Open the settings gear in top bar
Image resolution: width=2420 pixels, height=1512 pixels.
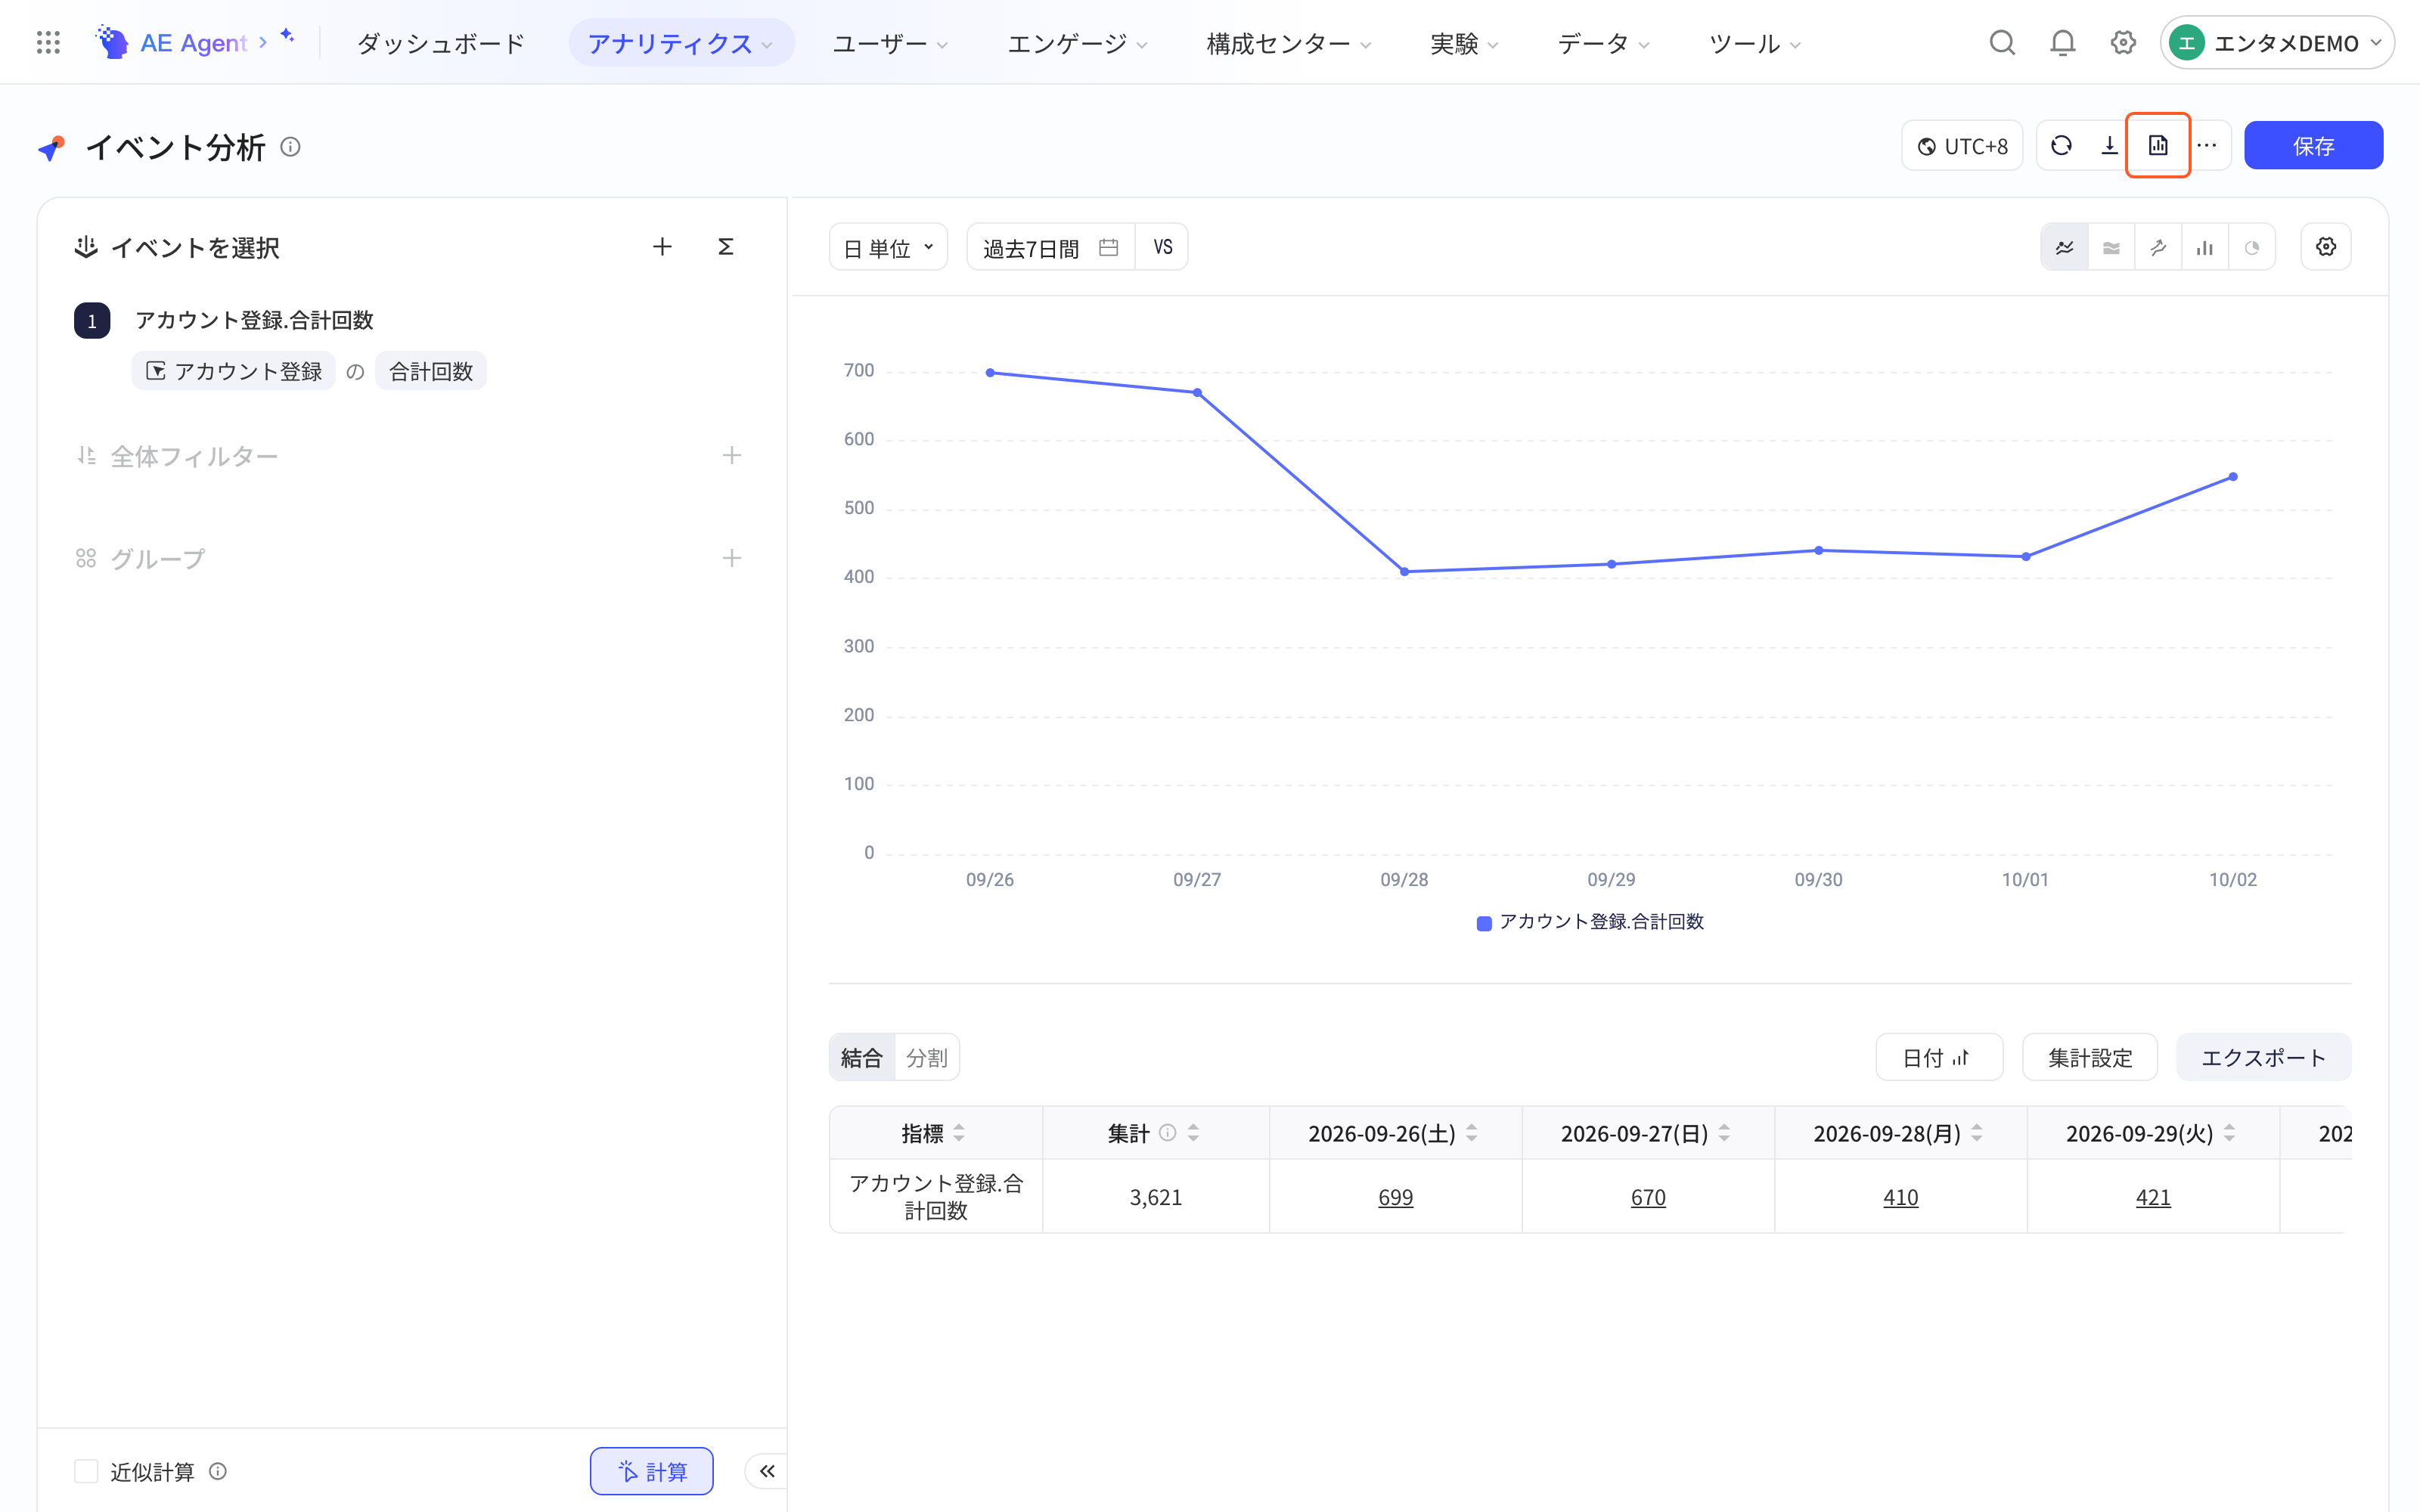pyautogui.click(x=2123, y=42)
